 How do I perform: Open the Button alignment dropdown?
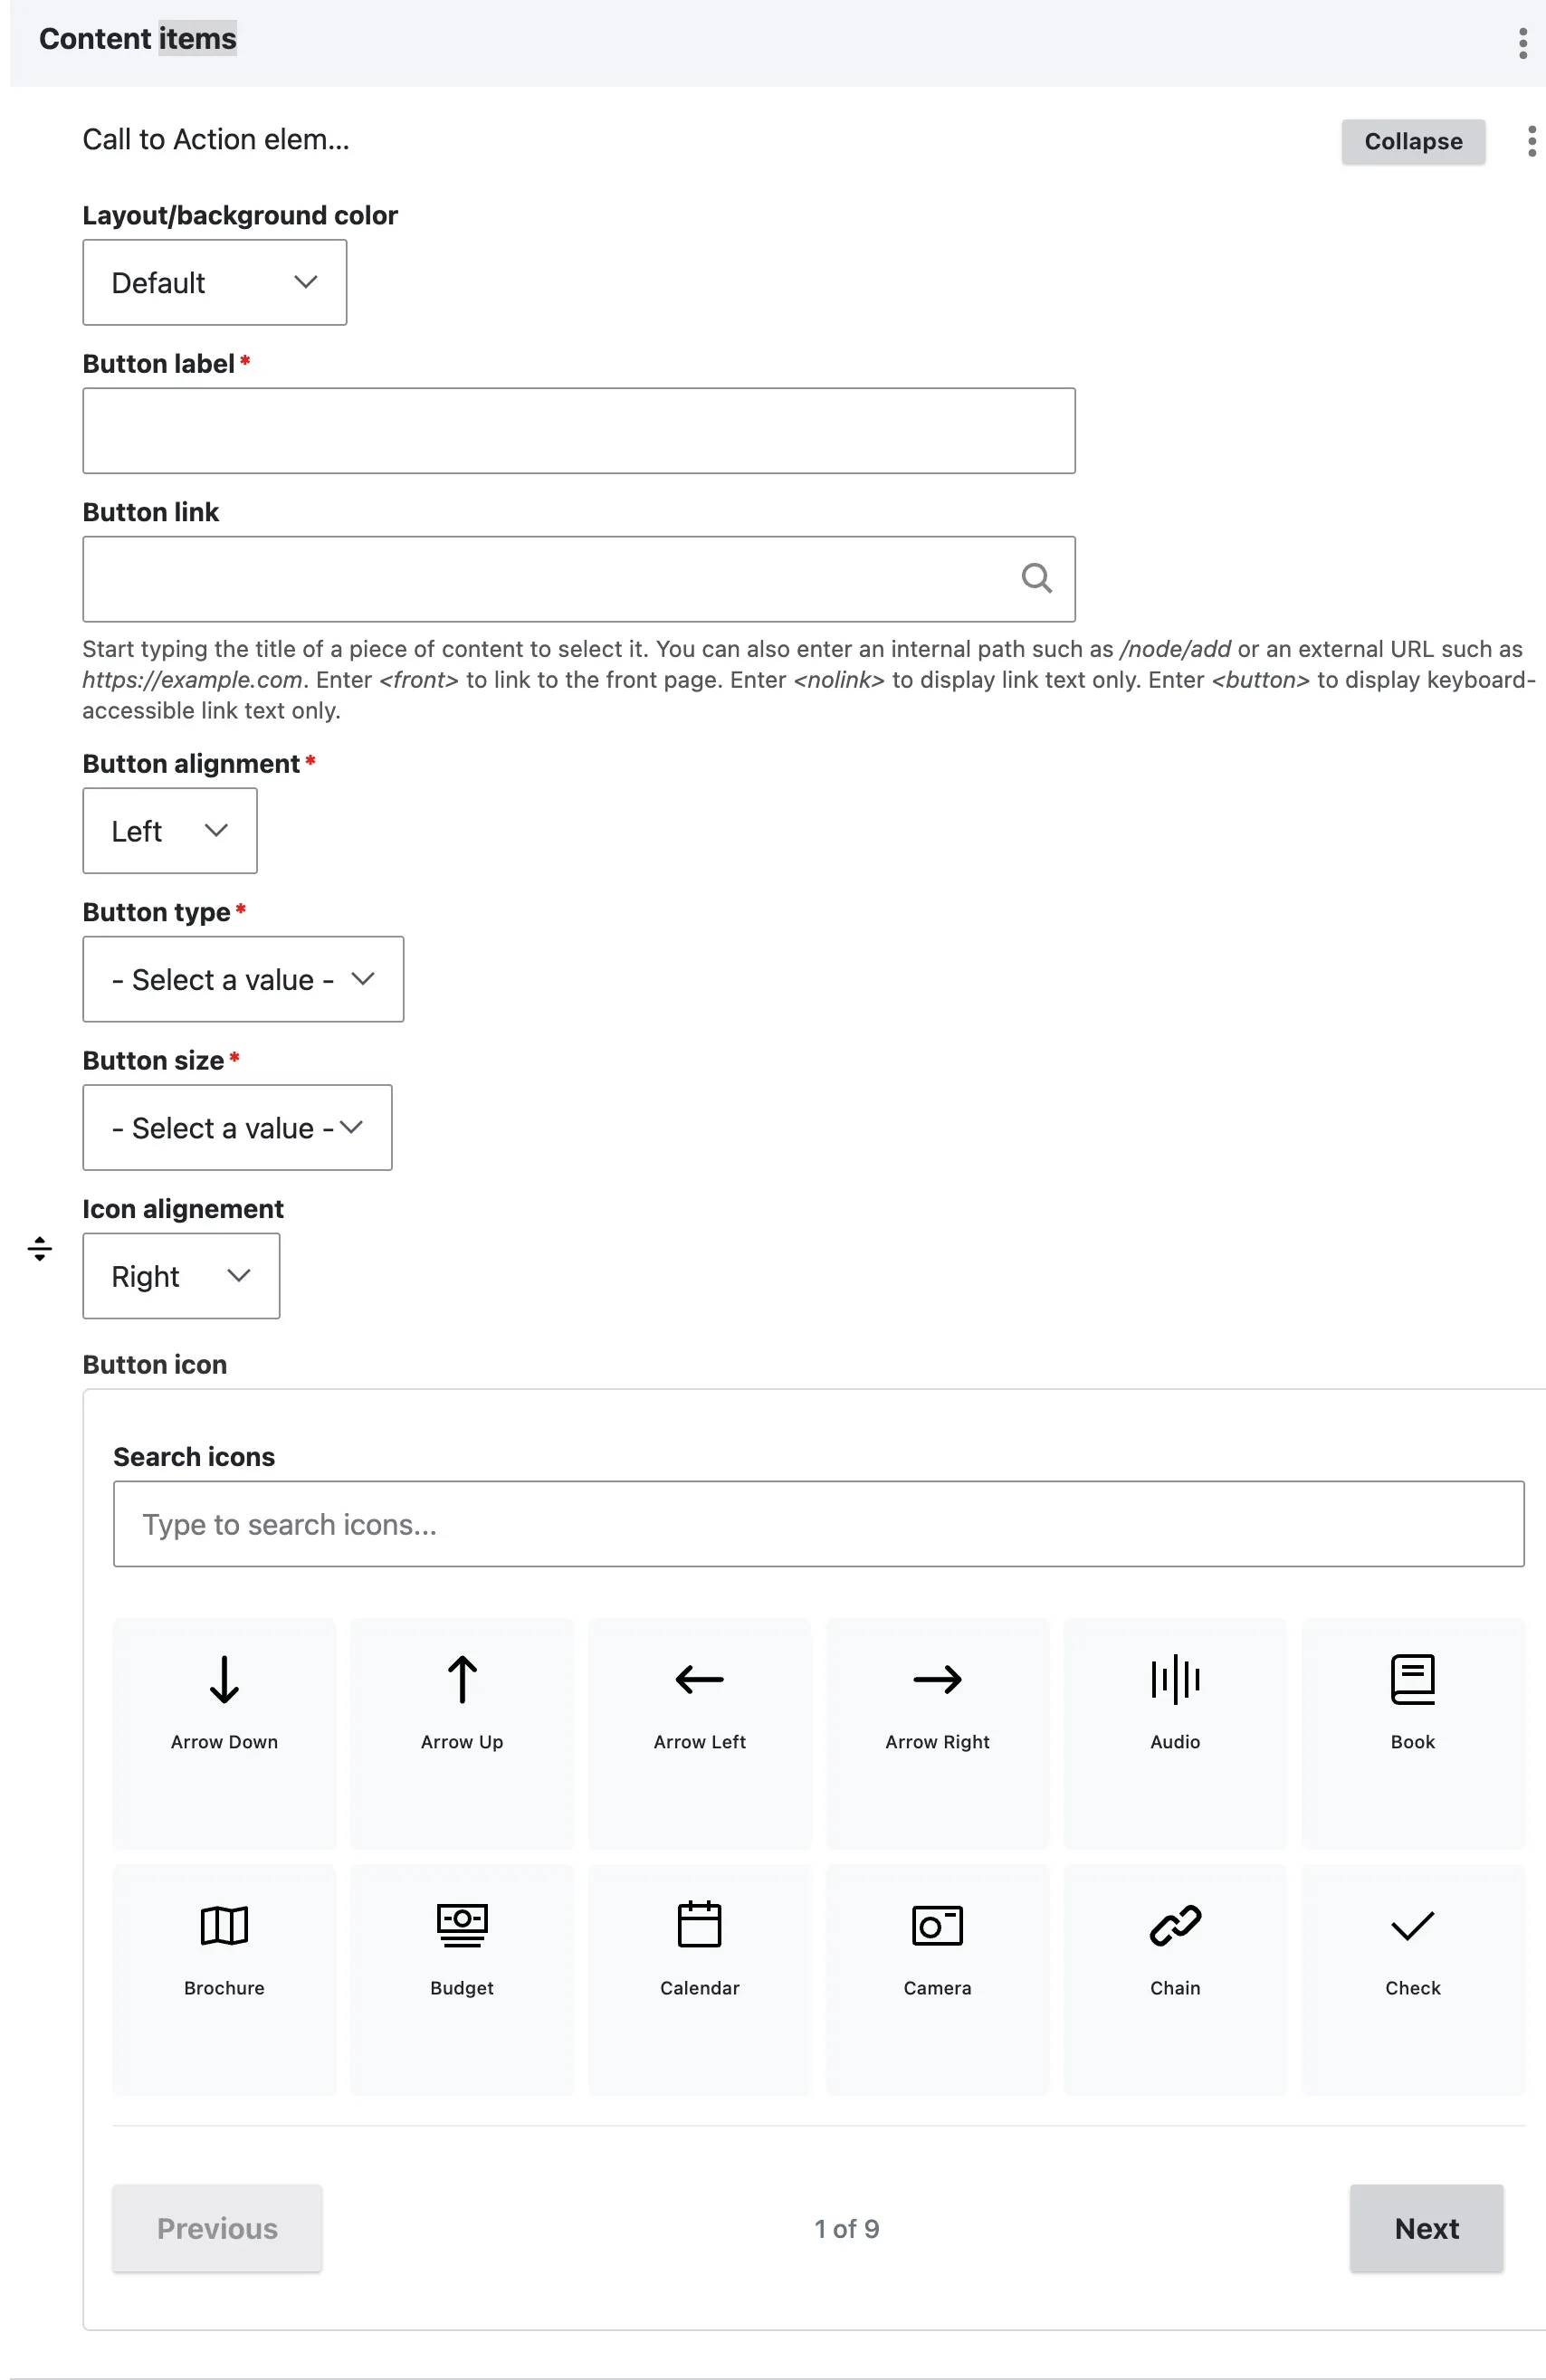pyautogui.click(x=170, y=830)
